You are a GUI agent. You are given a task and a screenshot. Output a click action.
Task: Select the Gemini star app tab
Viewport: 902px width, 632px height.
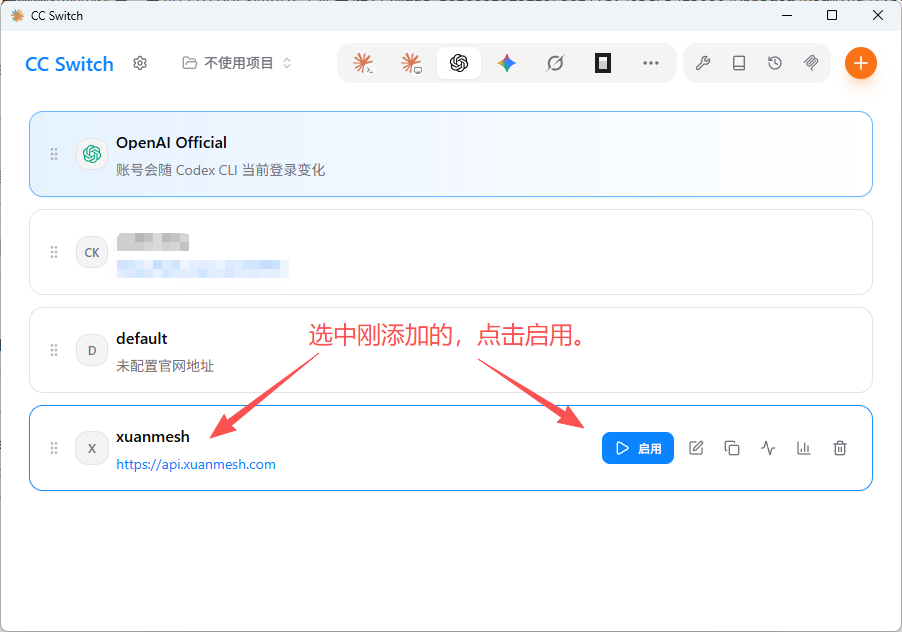pos(507,63)
